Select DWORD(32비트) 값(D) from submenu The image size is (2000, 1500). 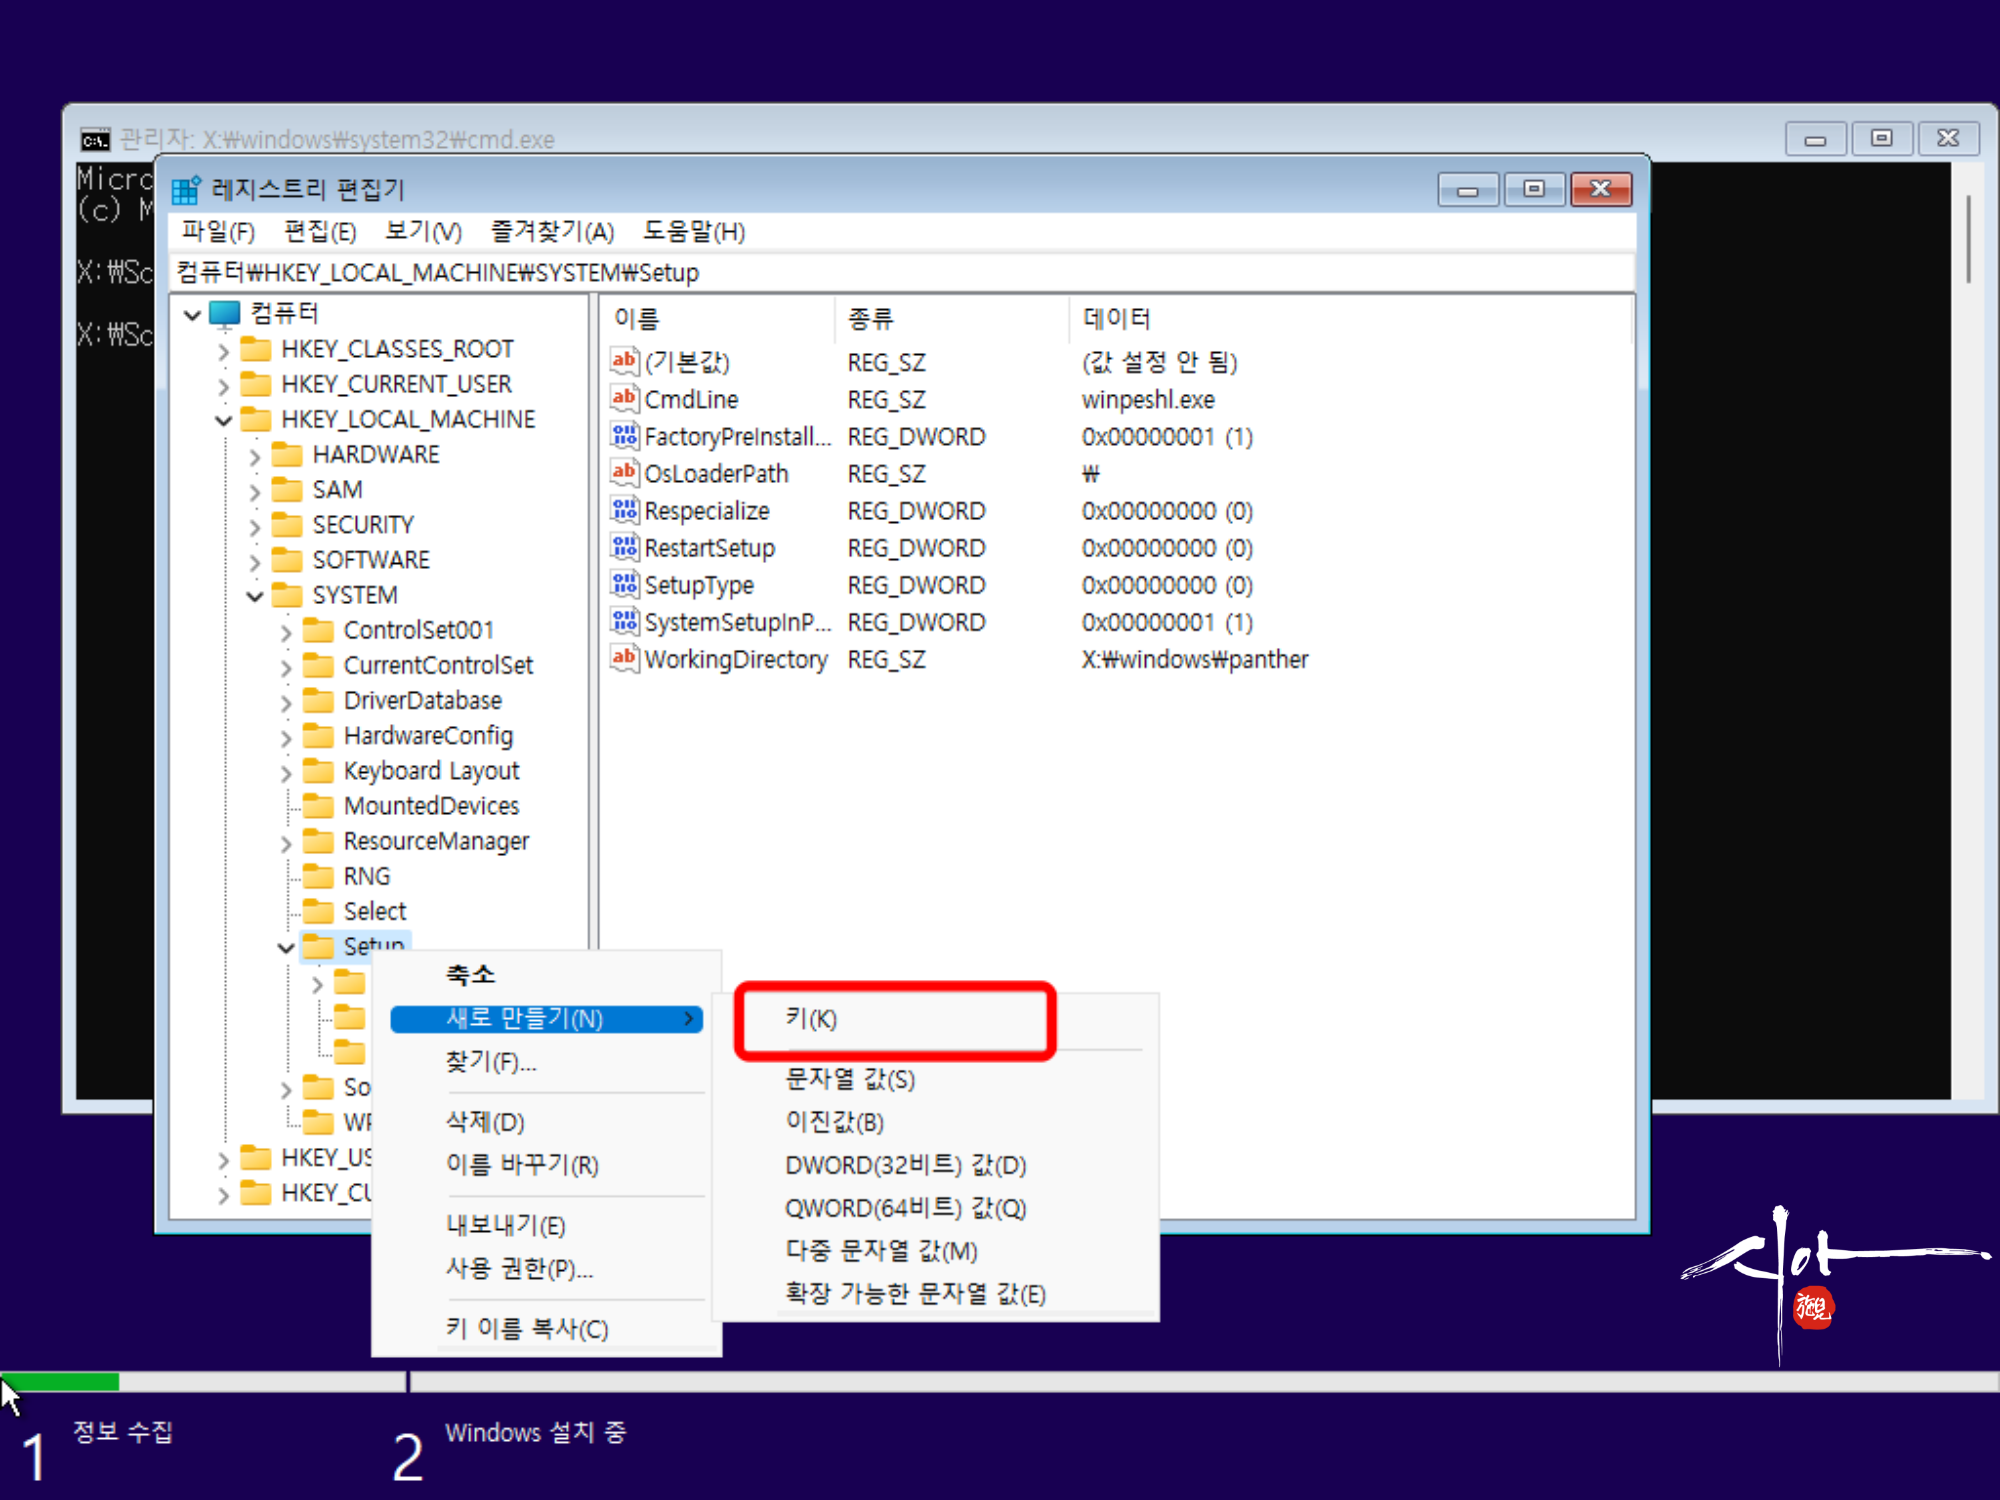905,1165
